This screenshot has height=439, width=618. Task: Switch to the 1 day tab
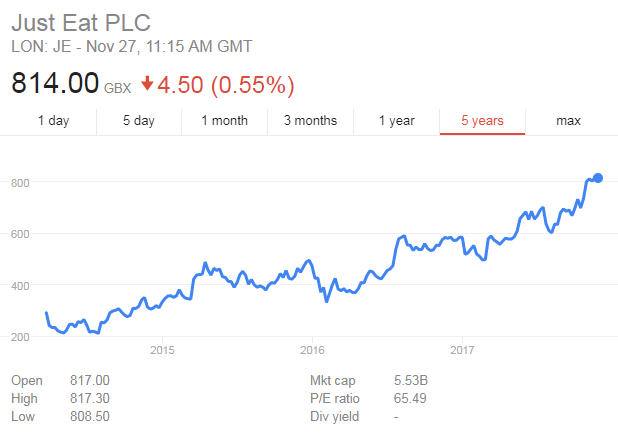point(54,121)
